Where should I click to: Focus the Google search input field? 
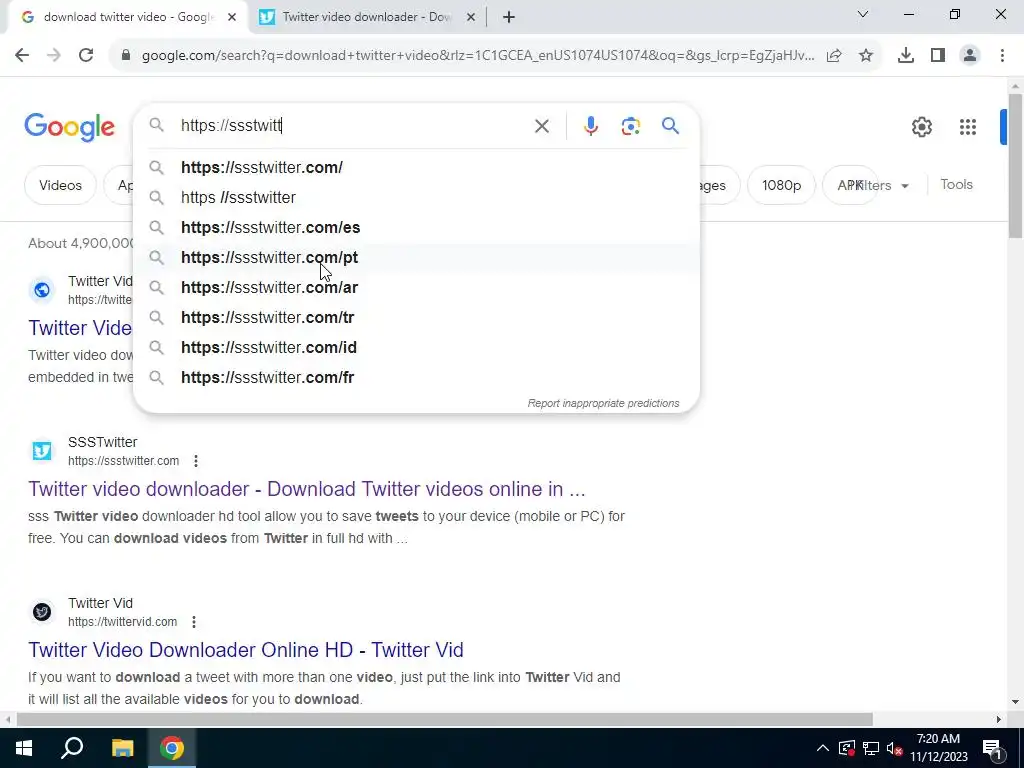click(x=353, y=125)
